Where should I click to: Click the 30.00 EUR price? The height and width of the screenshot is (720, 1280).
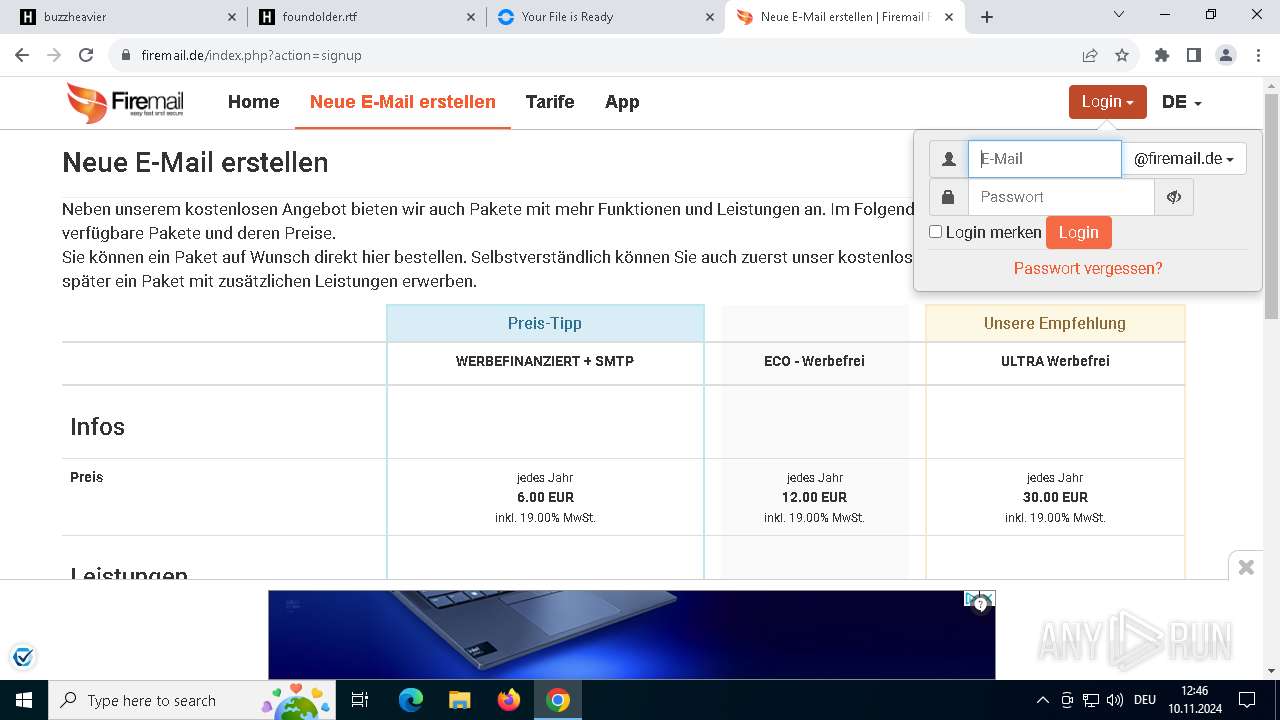point(1055,497)
